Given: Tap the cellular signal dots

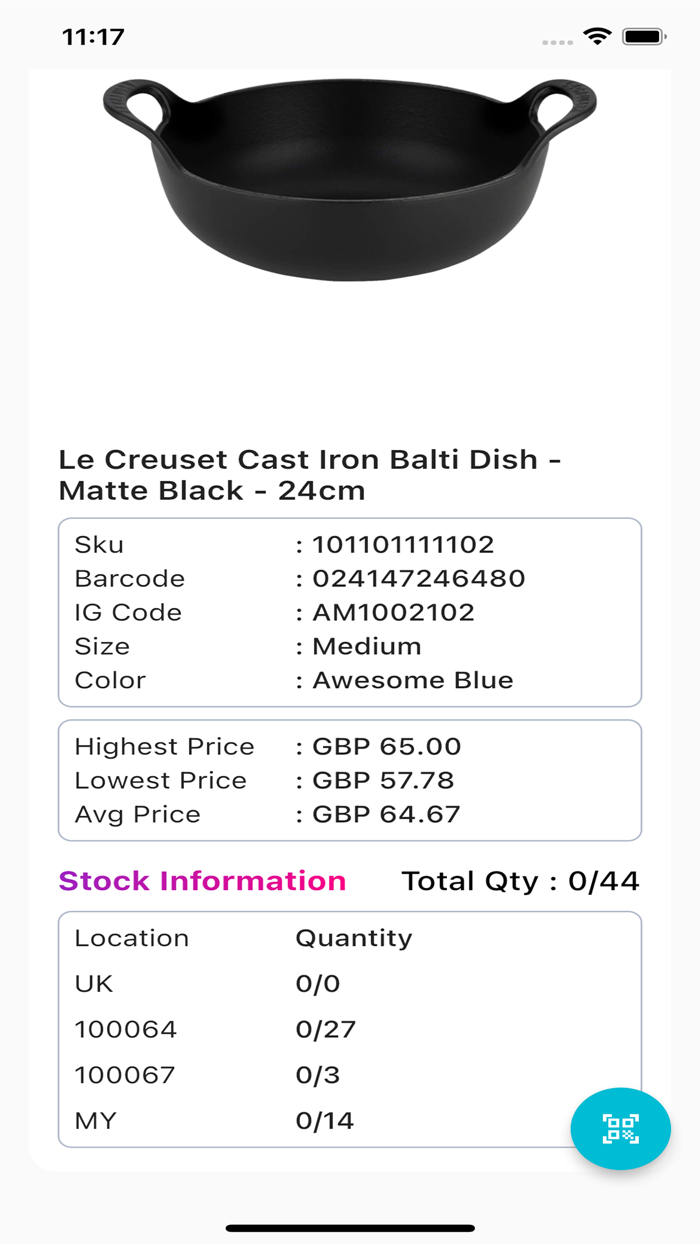Looking at the screenshot, I should (557, 42).
